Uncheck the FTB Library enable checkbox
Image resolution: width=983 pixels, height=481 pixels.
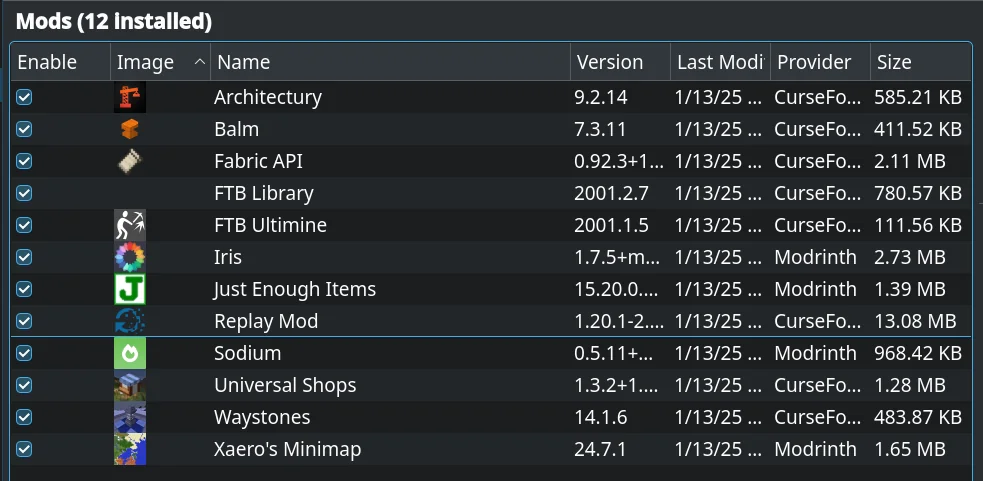25,193
